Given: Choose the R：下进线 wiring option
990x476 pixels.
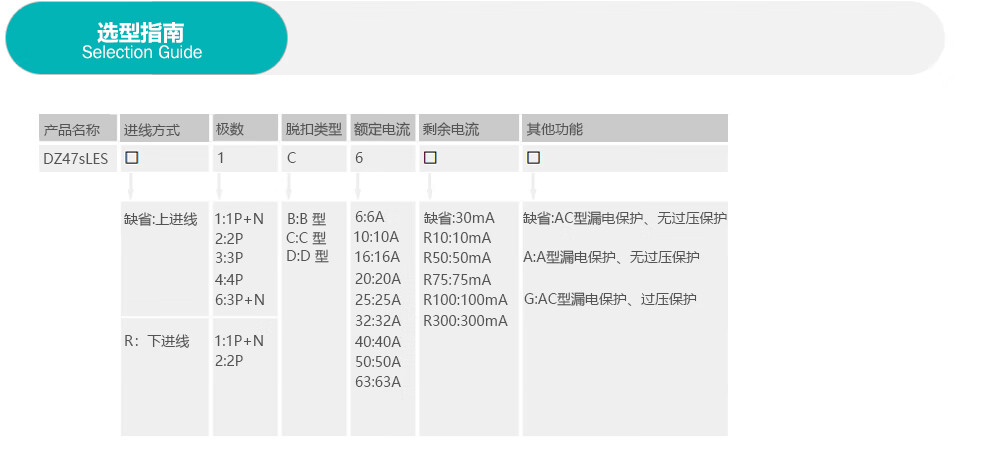Looking at the screenshot, I should 156,341.
